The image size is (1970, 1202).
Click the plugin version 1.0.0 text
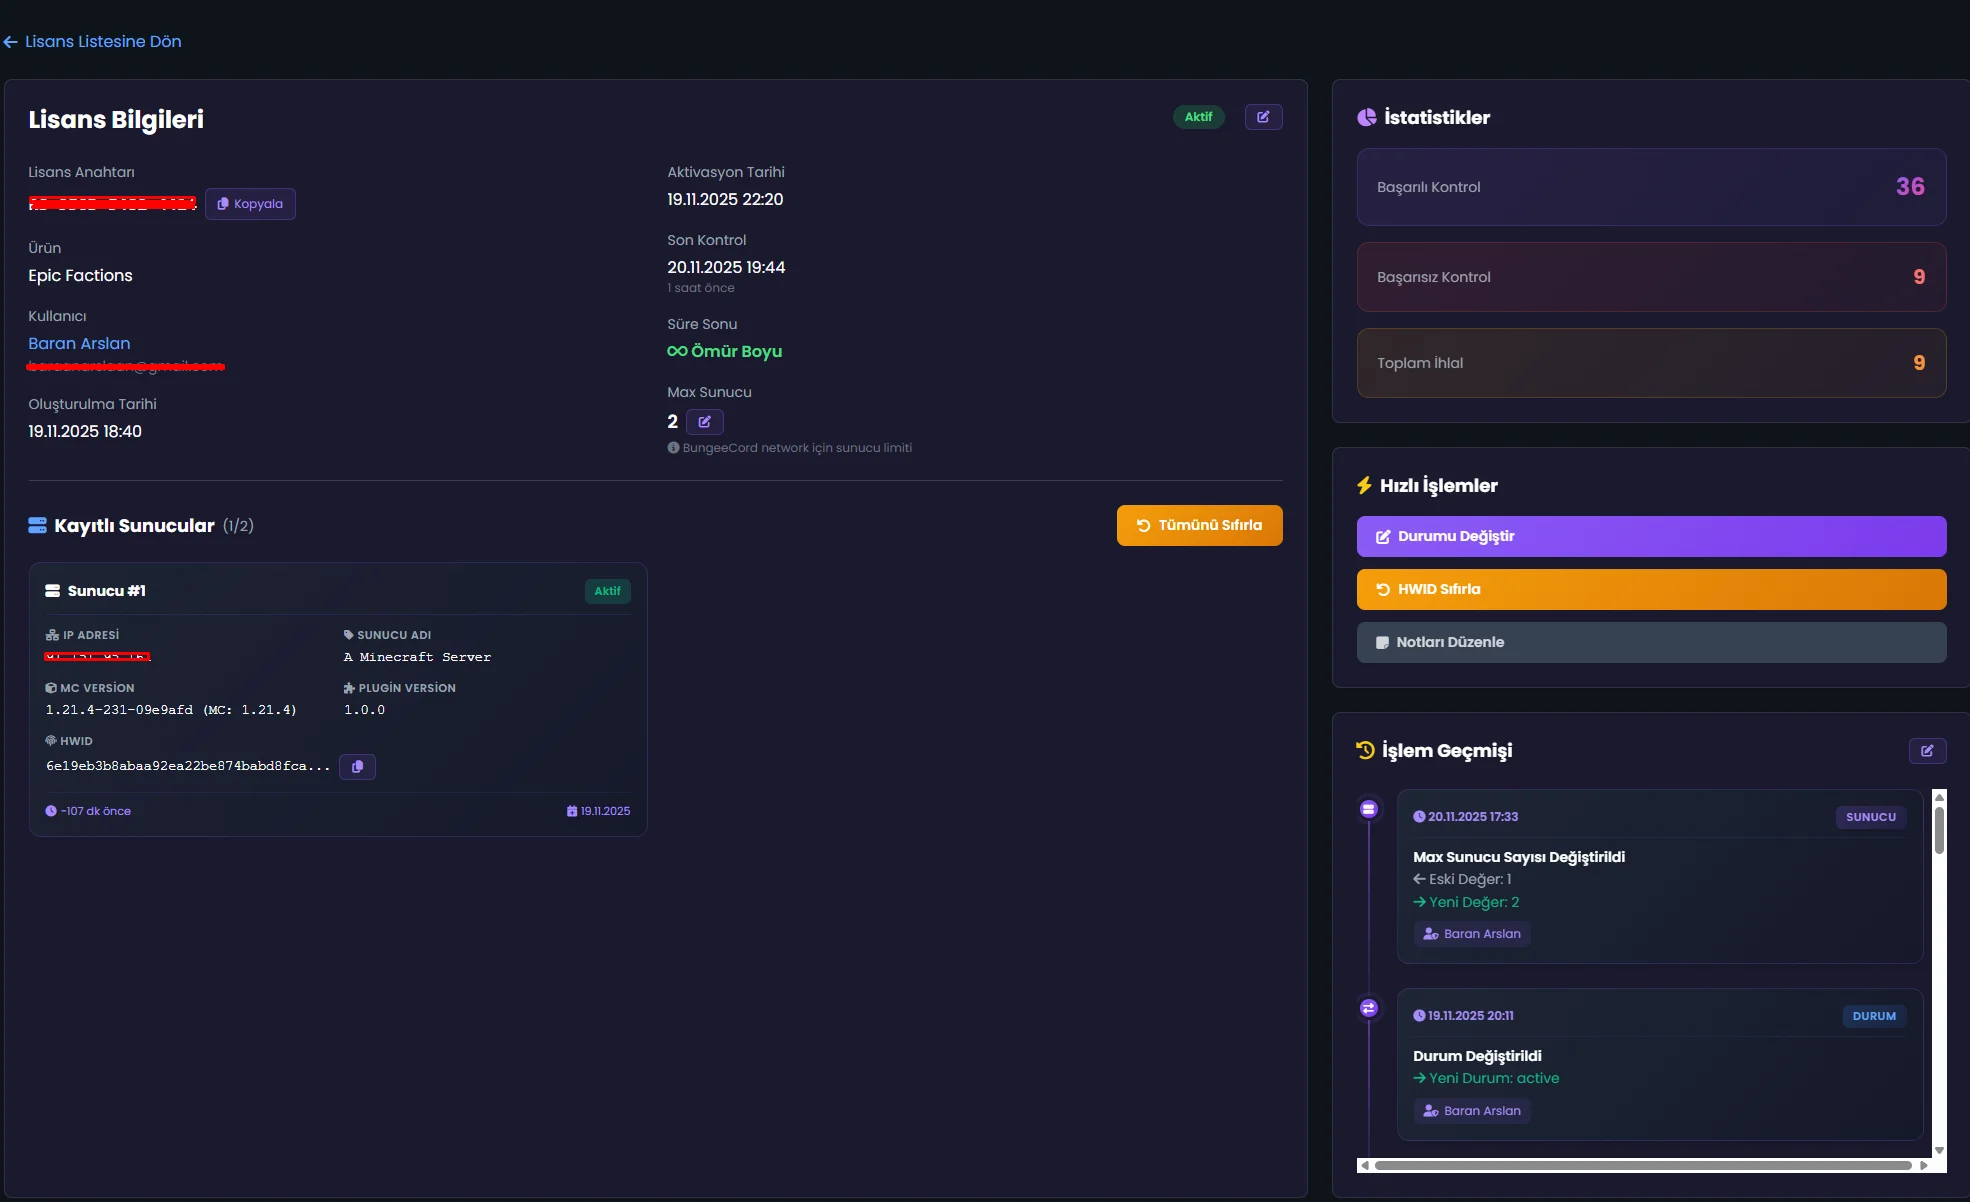364,710
